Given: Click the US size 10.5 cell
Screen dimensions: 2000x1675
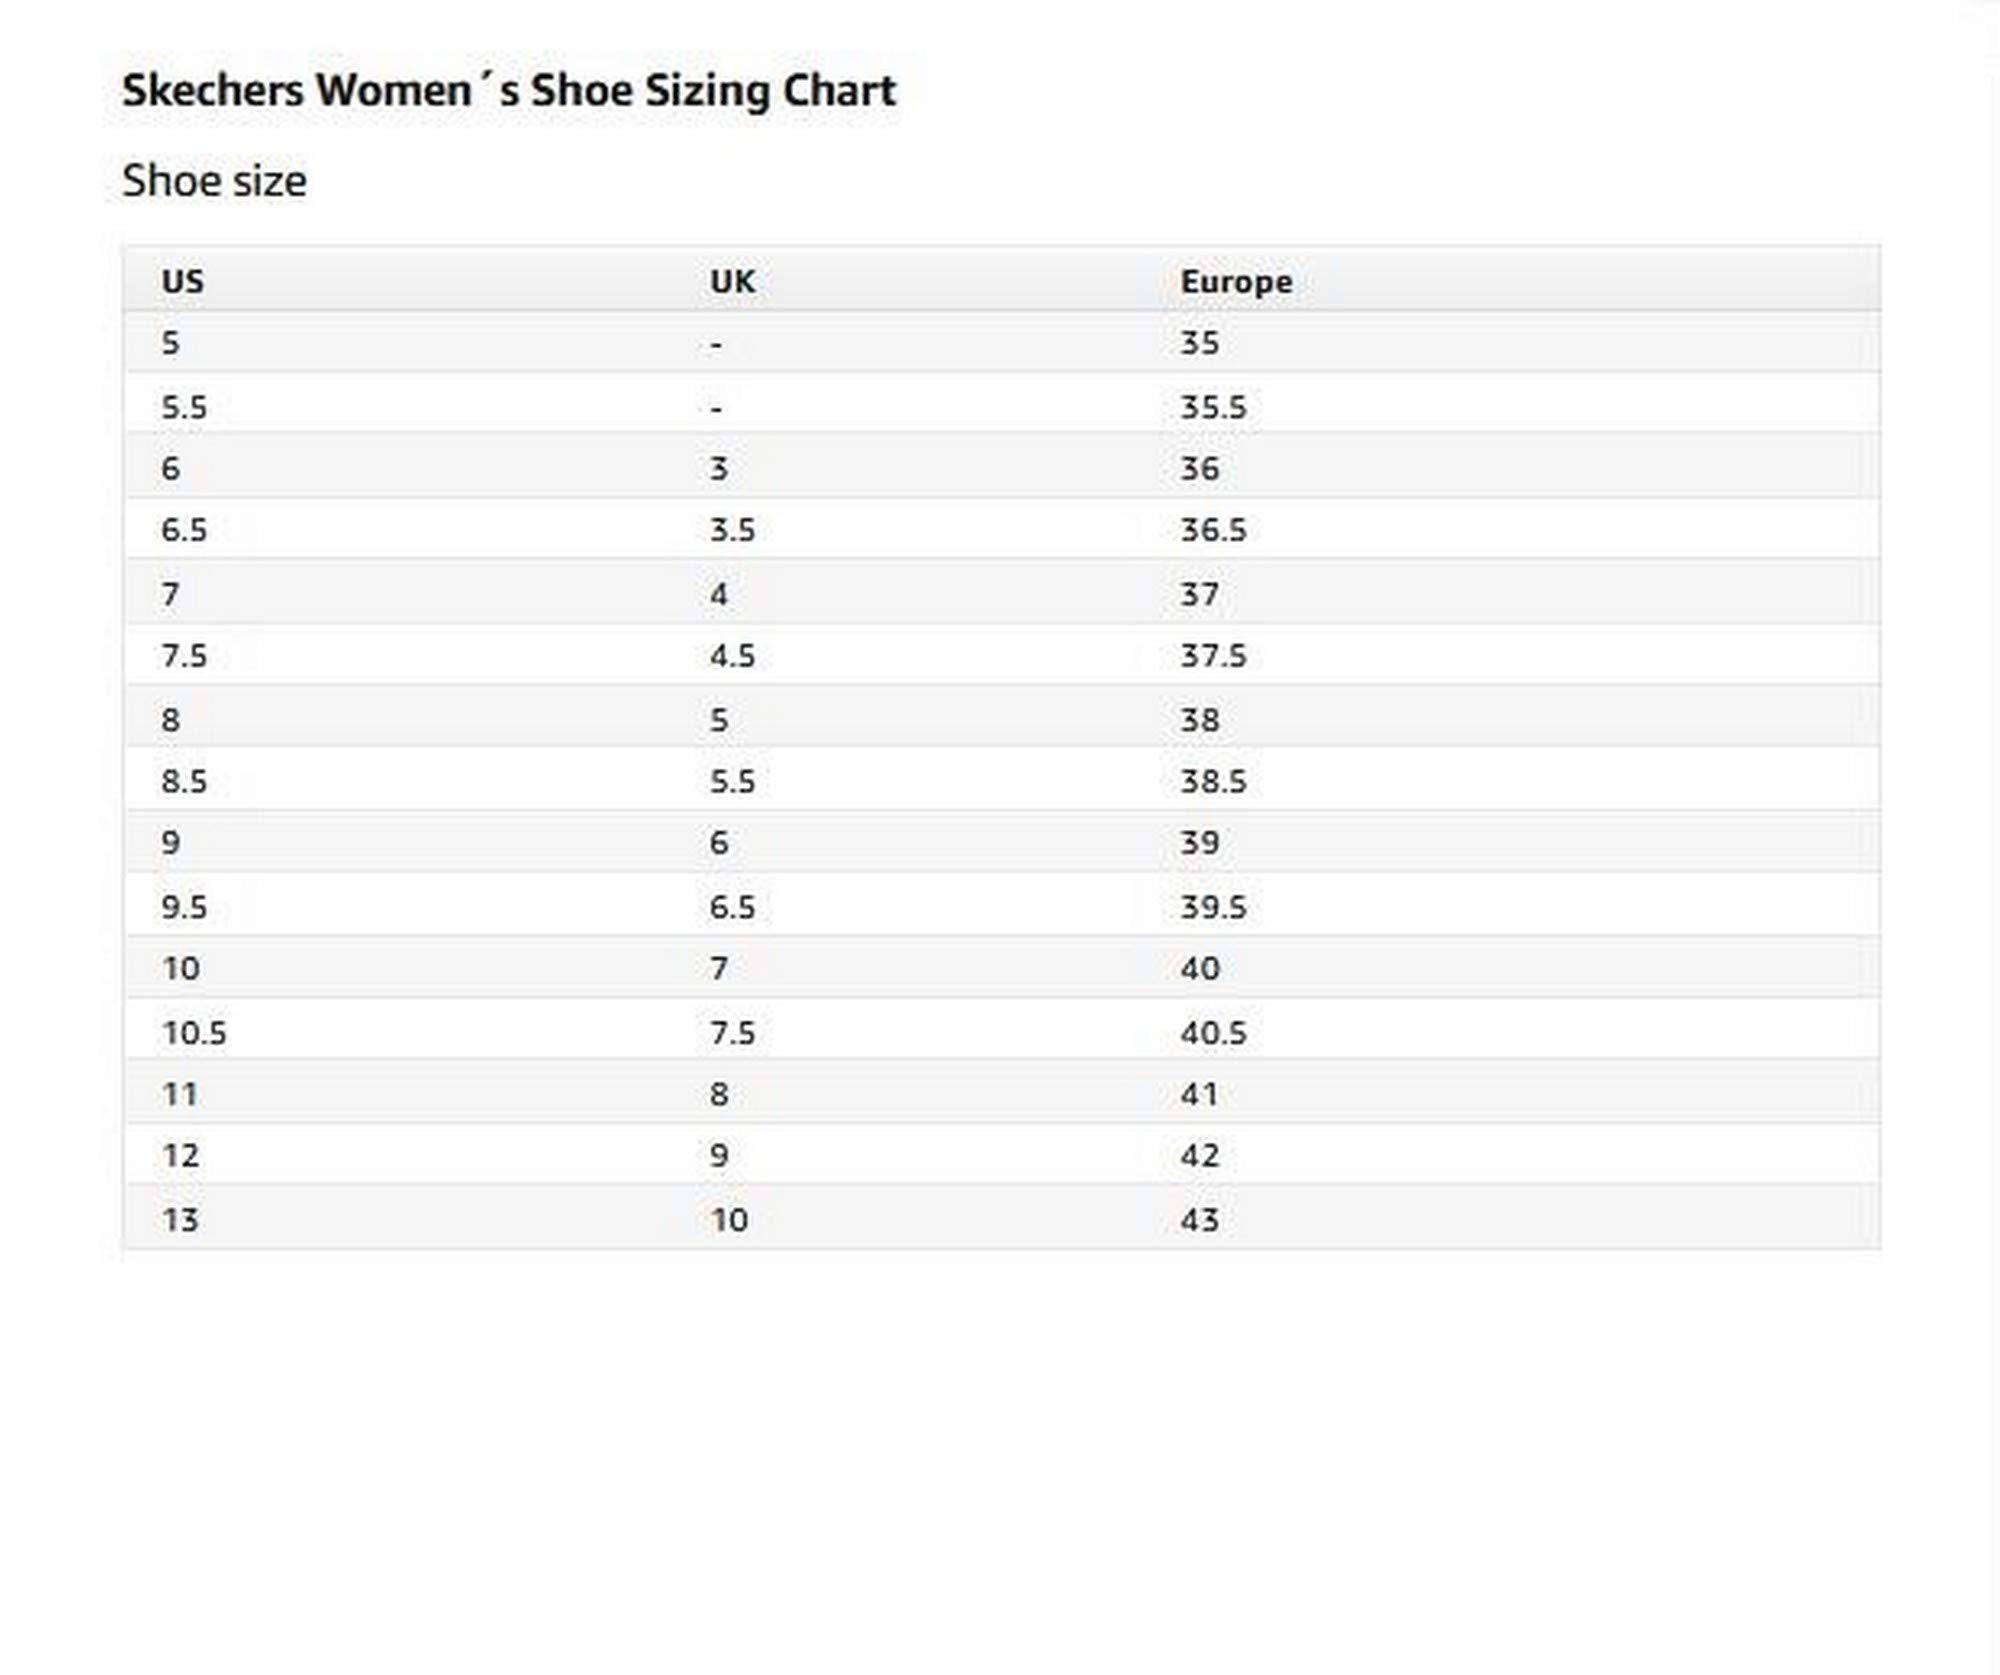Looking at the screenshot, I should pos(194,1032).
